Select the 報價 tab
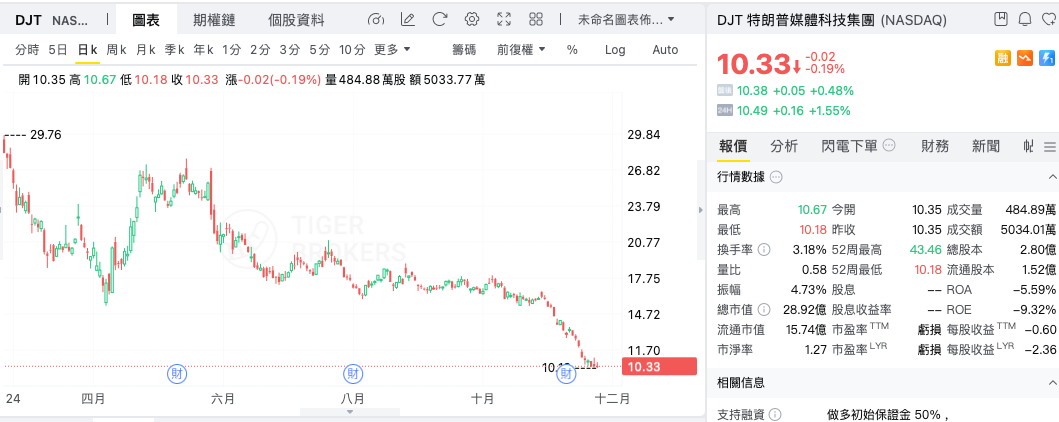 [x=733, y=146]
